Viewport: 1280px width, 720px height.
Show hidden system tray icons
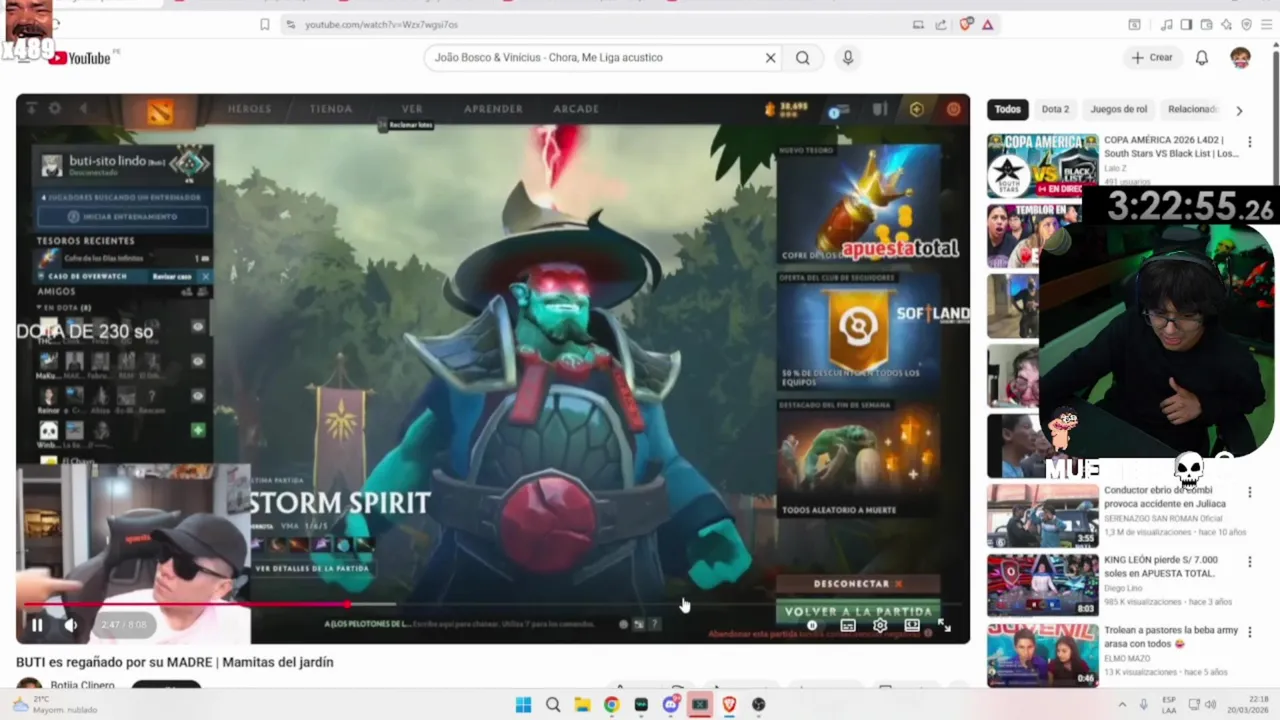pyautogui.click(x=1122, y=704)
